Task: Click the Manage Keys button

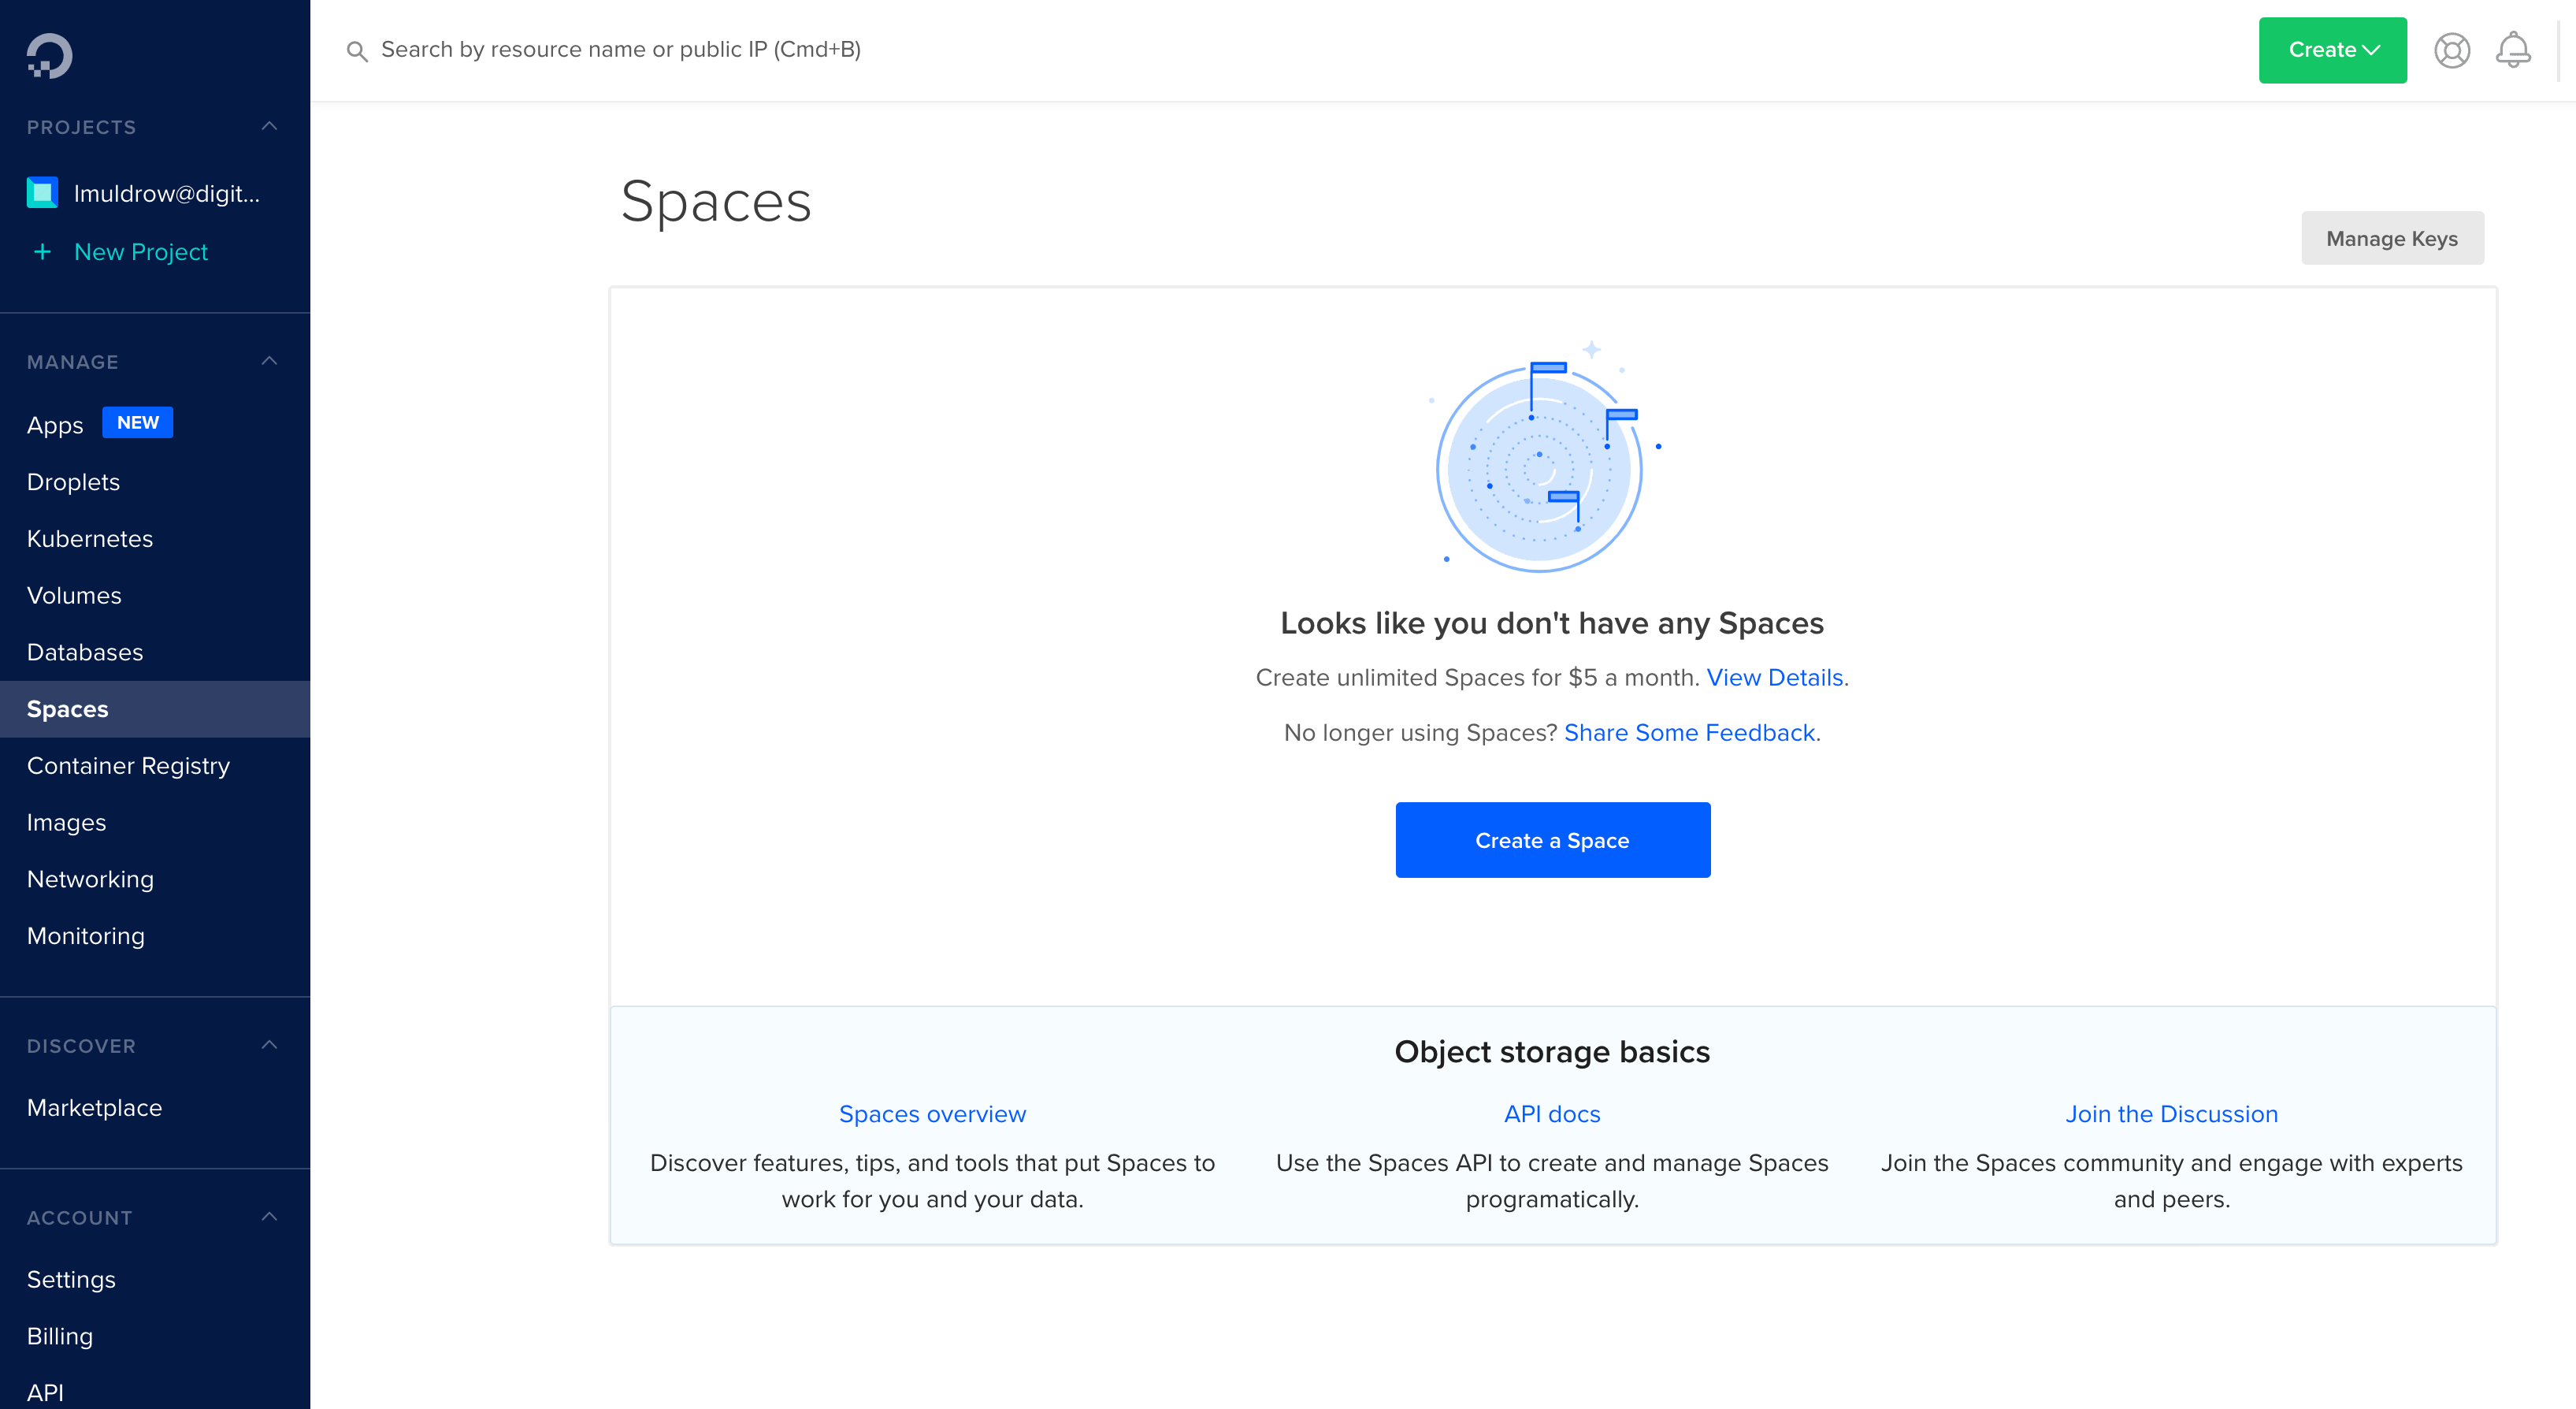Action: tap(2390, 238)
